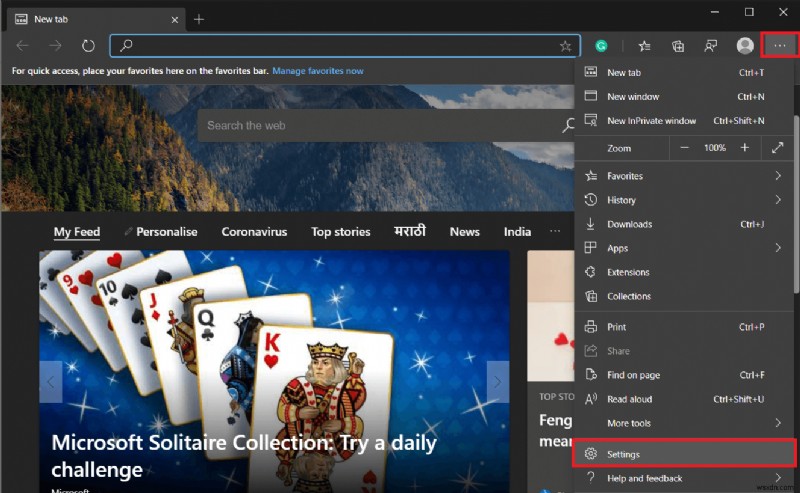This screenshot has width=800, height=493.
Task: Click the magnifier icon in Search the web box
Action: (x=567, y=125)
